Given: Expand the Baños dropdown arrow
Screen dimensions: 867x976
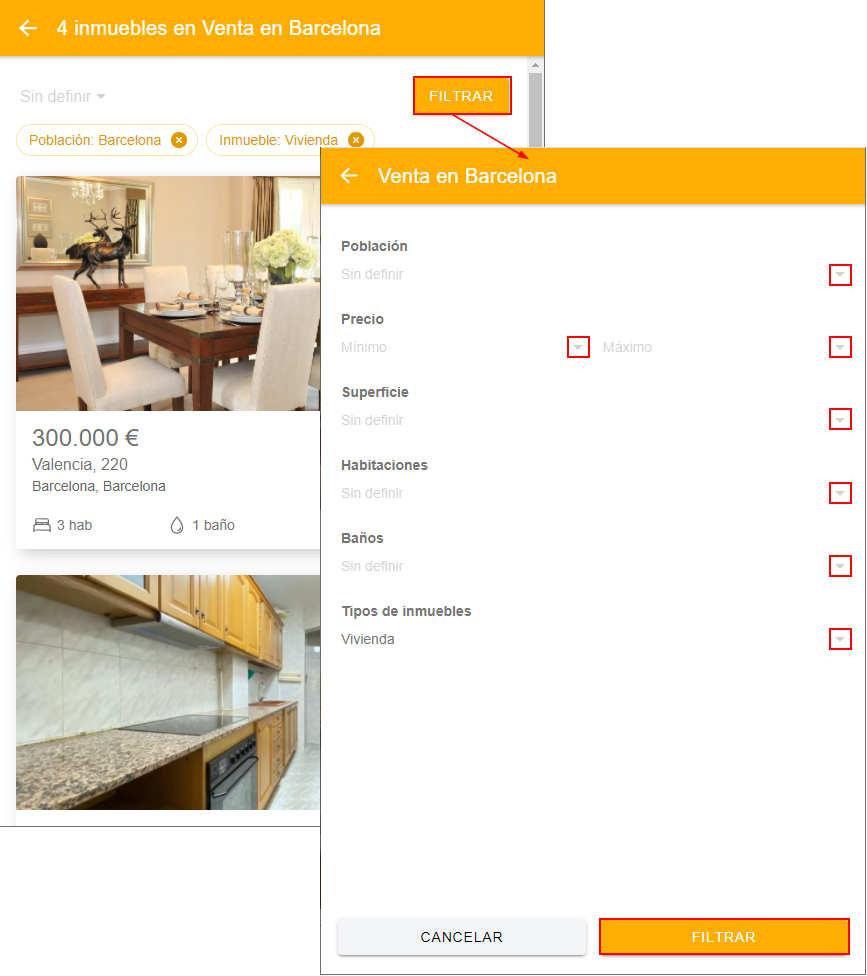Looking at the screenshot, I should pyautogui.click(x=840, y=566).
